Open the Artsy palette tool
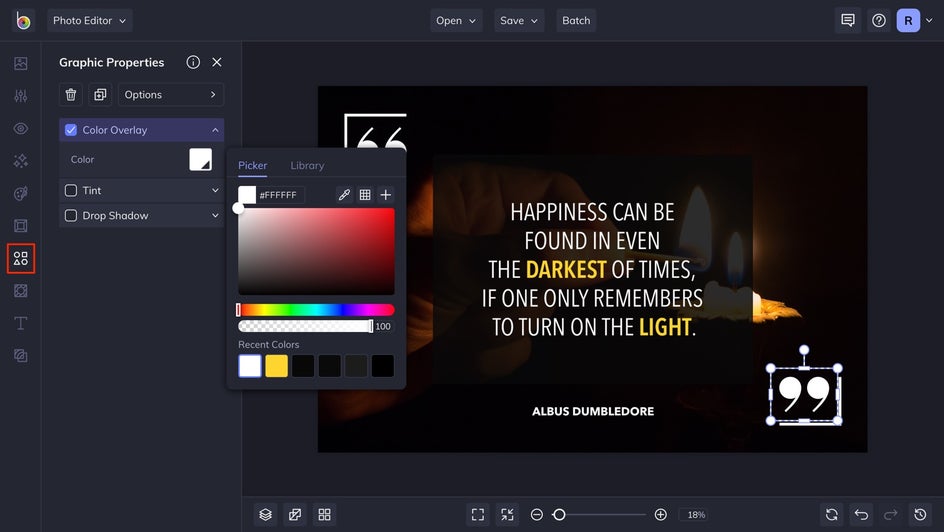This screenshot has height=532, width=944. (x=20, y=193)
